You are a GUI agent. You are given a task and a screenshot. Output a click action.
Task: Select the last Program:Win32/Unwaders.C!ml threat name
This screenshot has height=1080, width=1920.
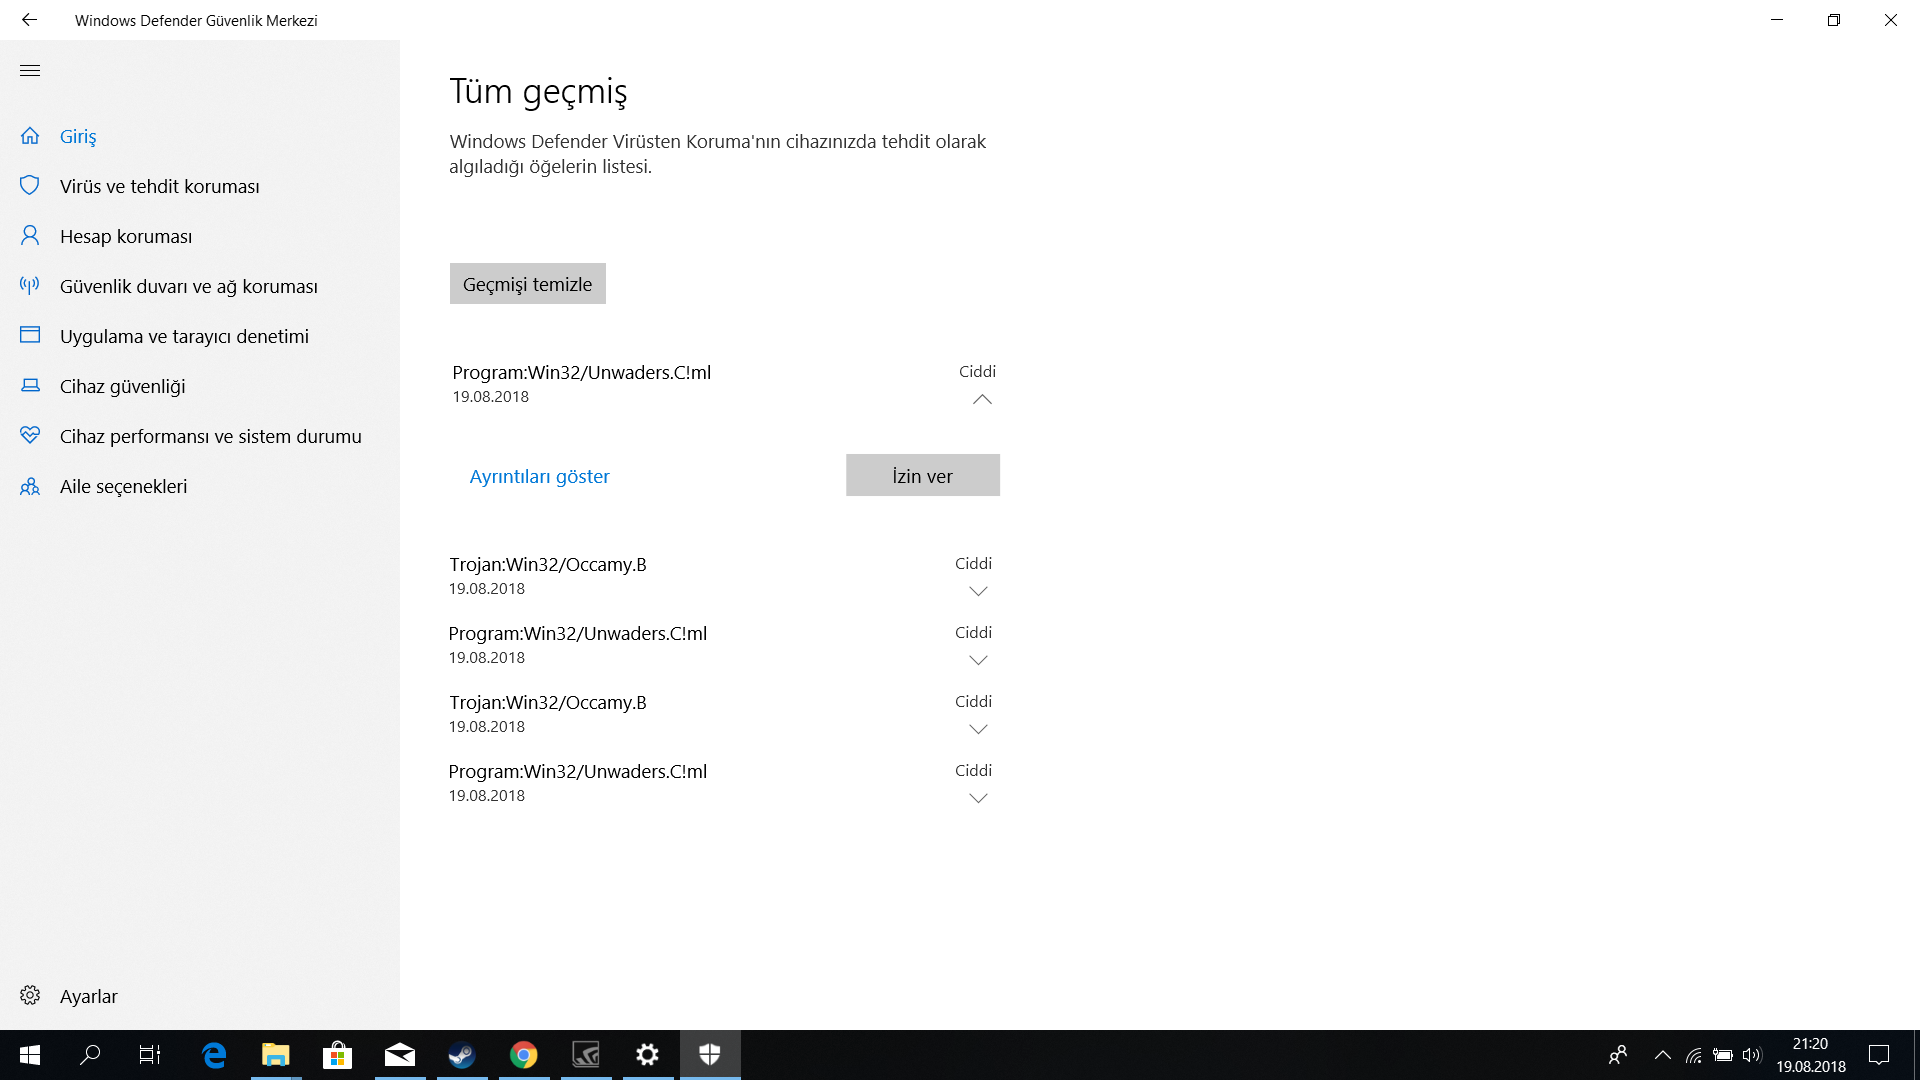coord(578,771)
